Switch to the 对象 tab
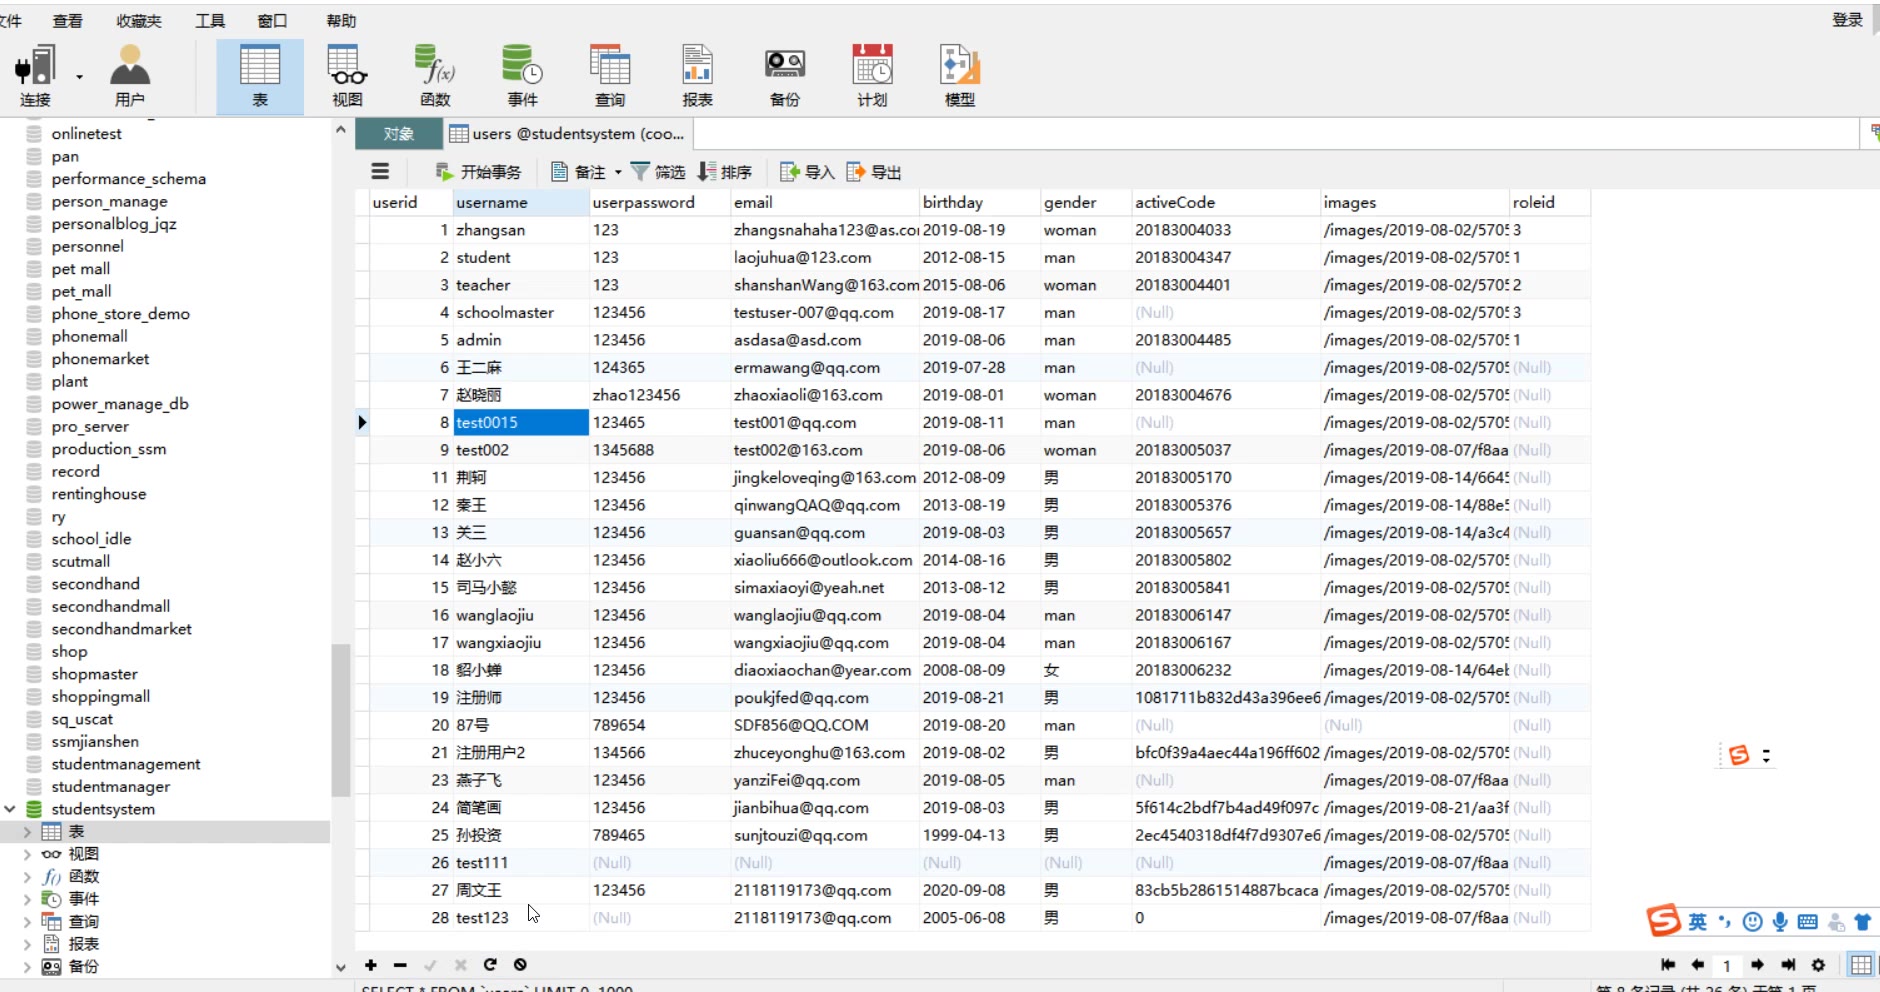The height and width of the screenshot is (992, 1880). coord(398,134)
